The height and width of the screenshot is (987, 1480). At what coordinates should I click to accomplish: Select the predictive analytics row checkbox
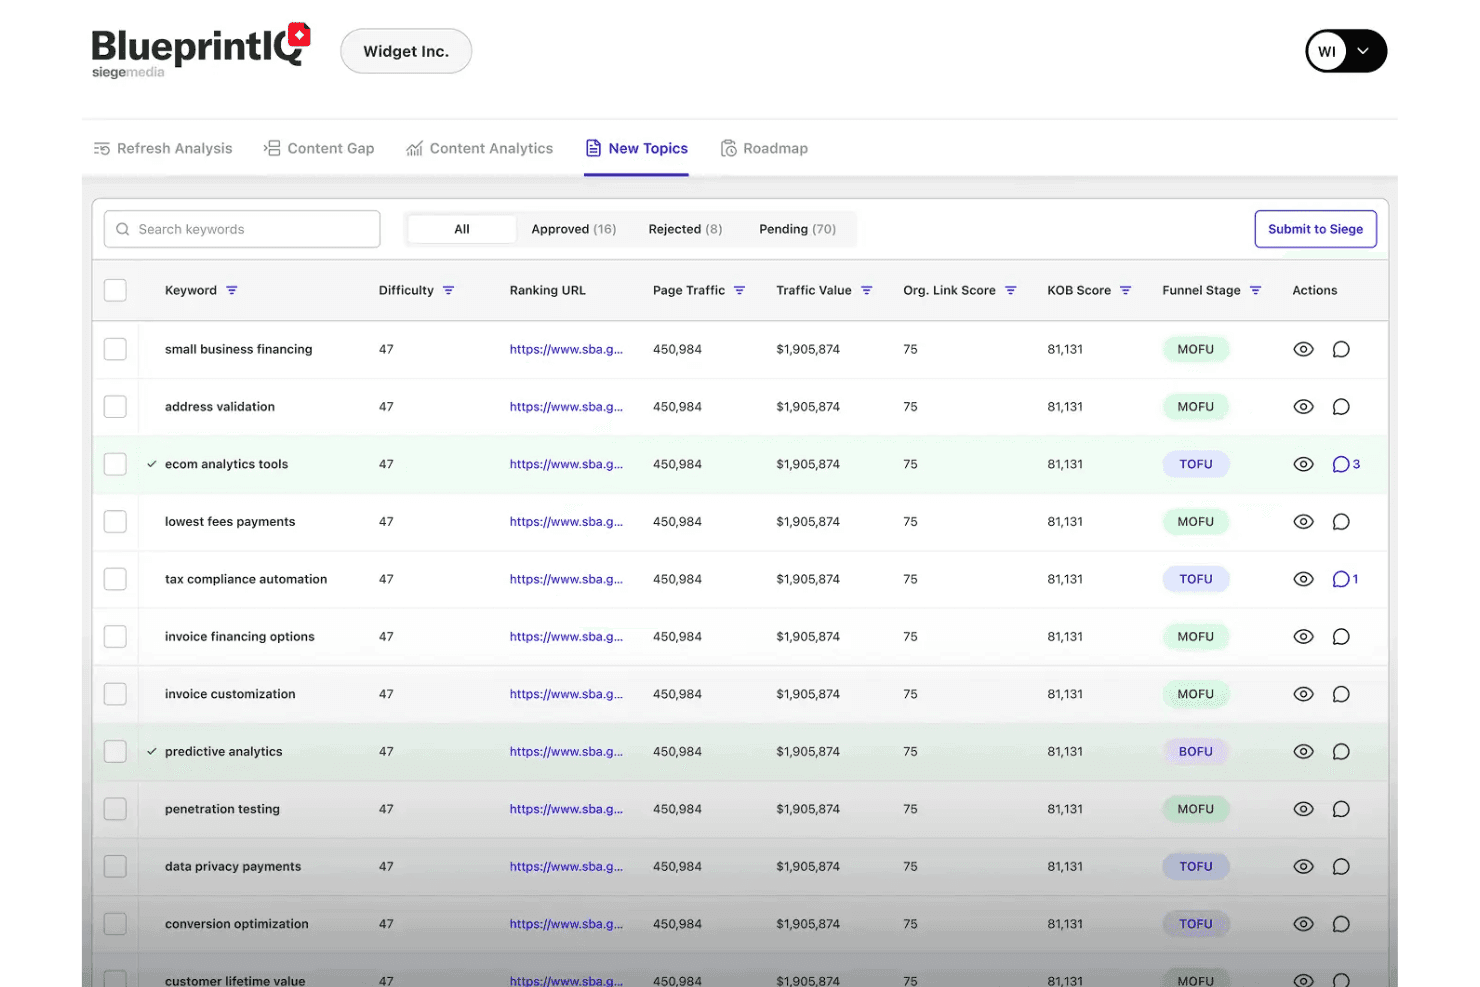click(x=116, y=752)
